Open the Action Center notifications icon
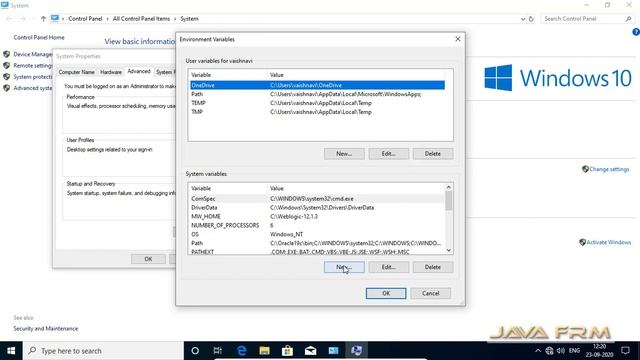This screenshot has width=640, height=360. pos(625,351)
